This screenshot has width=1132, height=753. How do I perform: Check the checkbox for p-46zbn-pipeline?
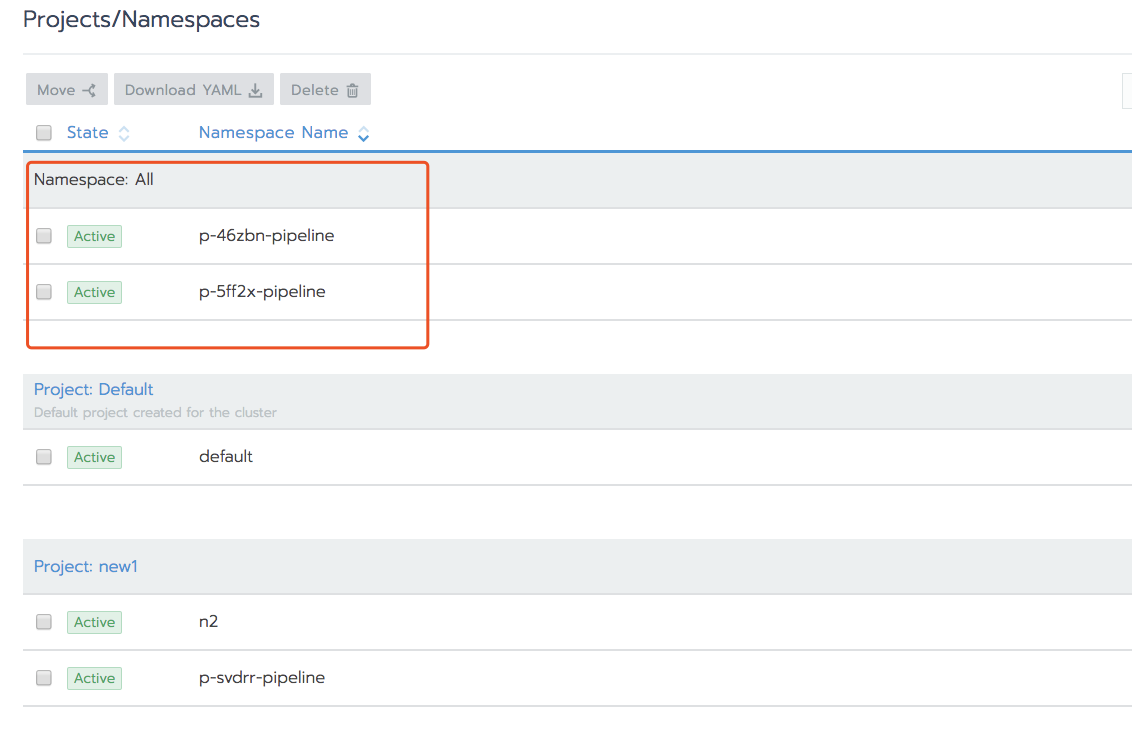pyautogui.click(x=43, y=235)
